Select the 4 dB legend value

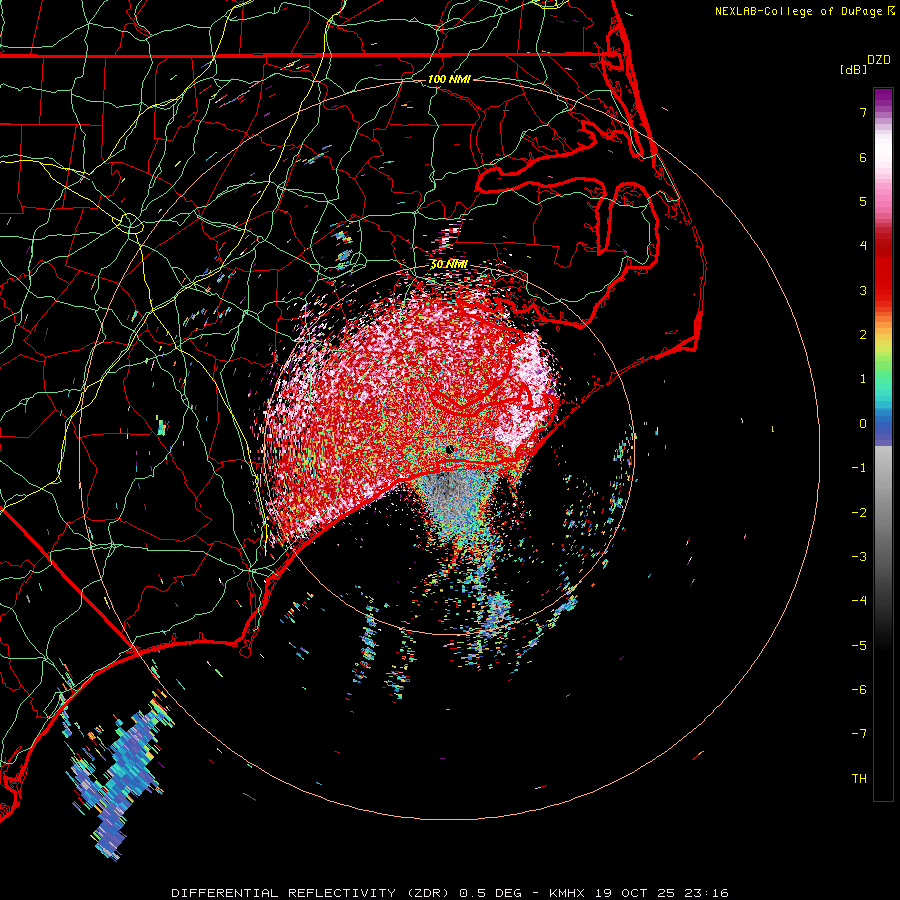(863, 246)
